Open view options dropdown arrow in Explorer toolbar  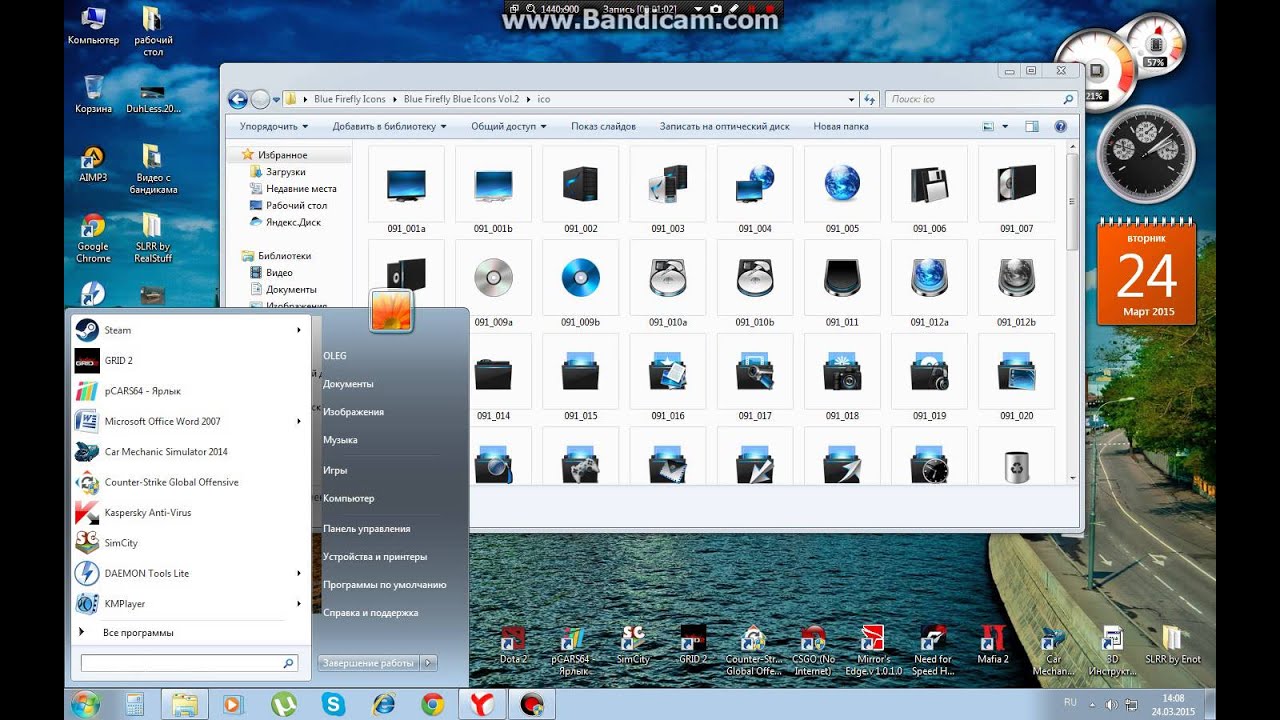[1005, 127]
